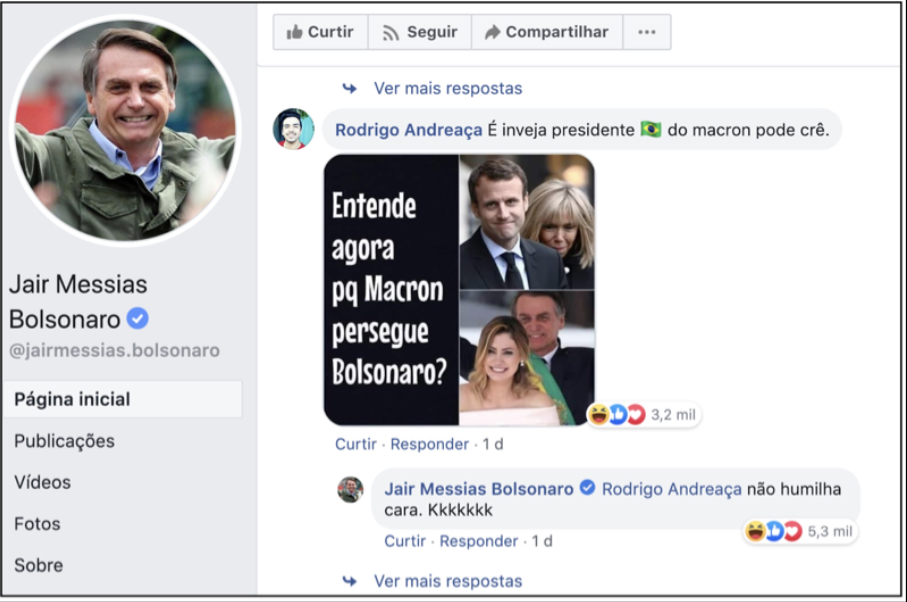The height and width of the screenshot is (602, 907).
Task: Open the three-dots more options menu
Action: (647, 32)
